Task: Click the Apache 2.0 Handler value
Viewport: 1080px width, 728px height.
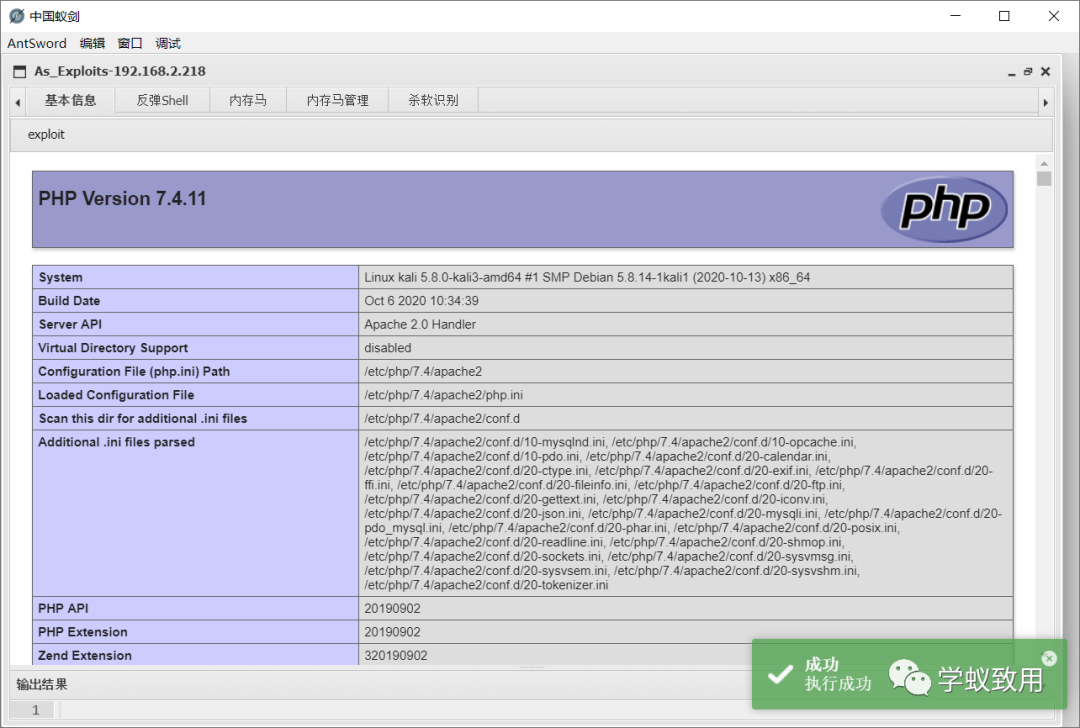Action: (420, 324)
